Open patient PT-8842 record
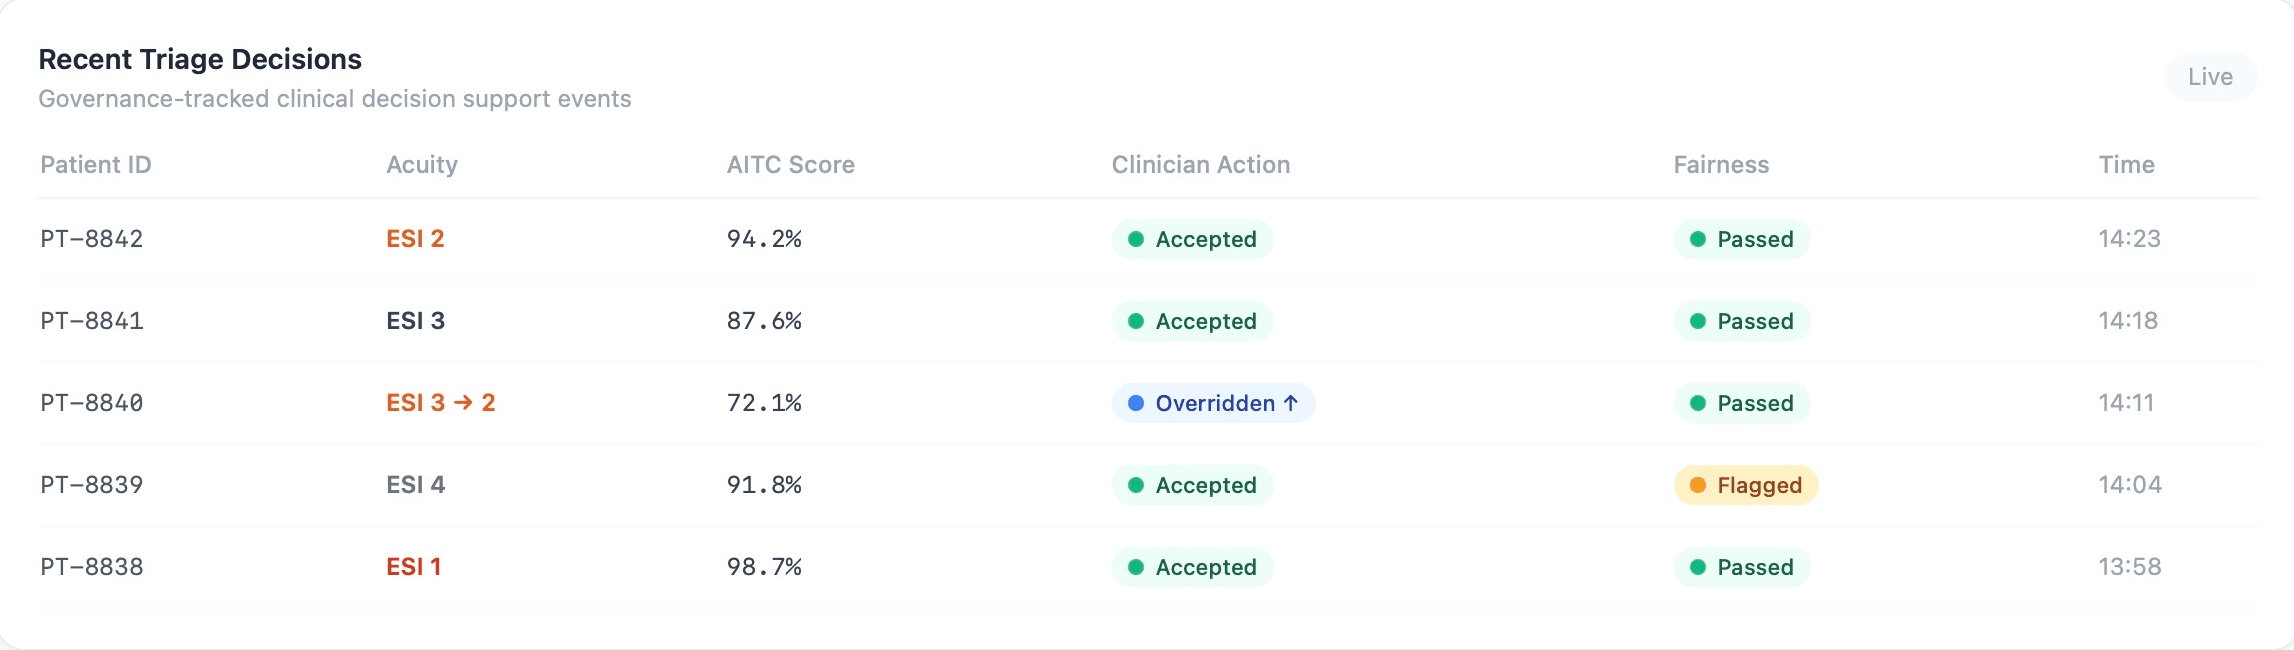 click(x=92, y=239)
